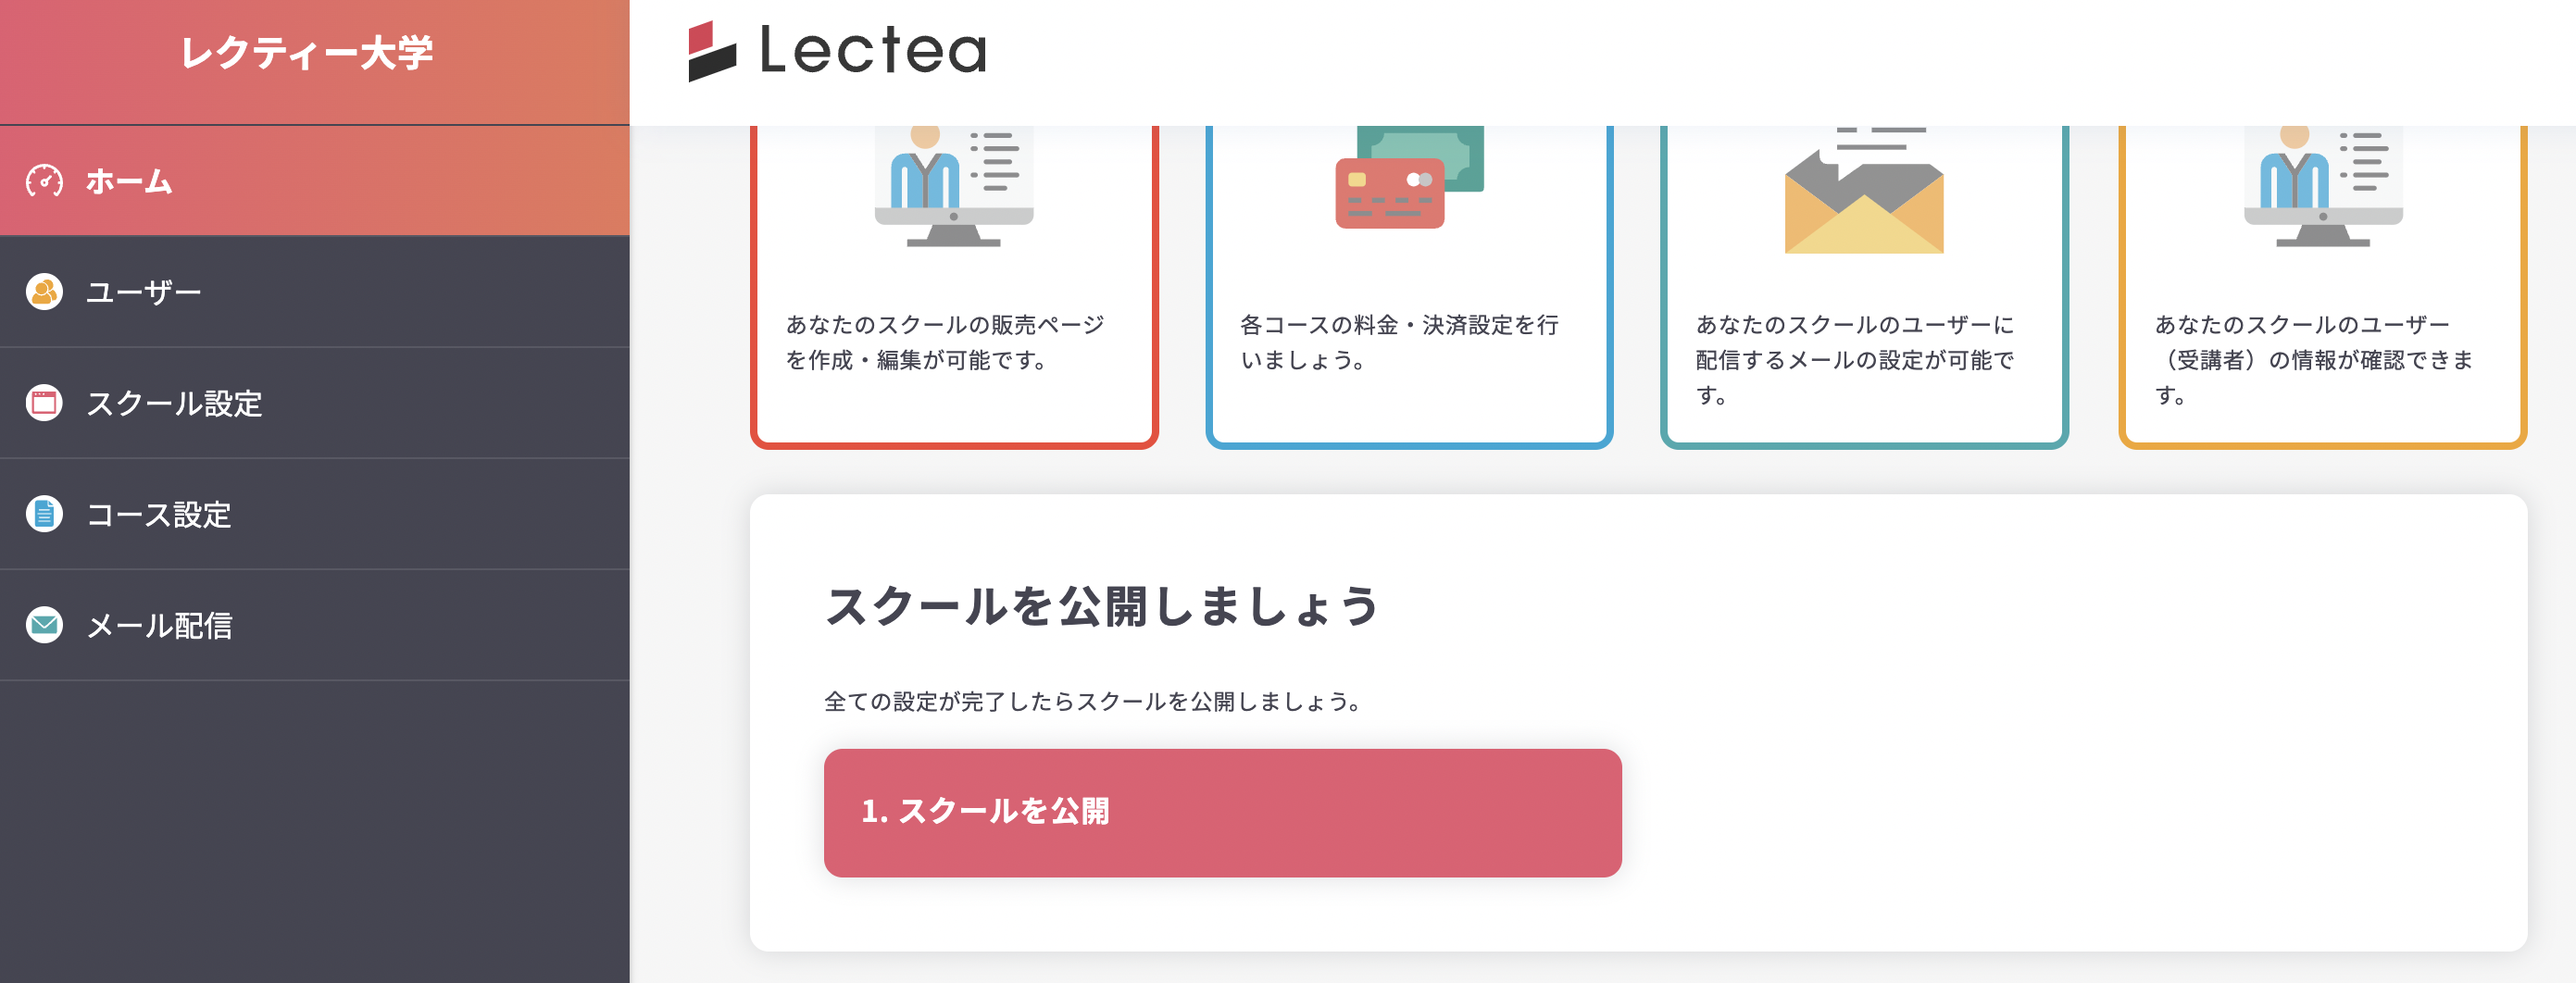Click the Course Settings document icon
Image resolution: width=2576 pixels, height=983 pixels.
coord(44,514)
